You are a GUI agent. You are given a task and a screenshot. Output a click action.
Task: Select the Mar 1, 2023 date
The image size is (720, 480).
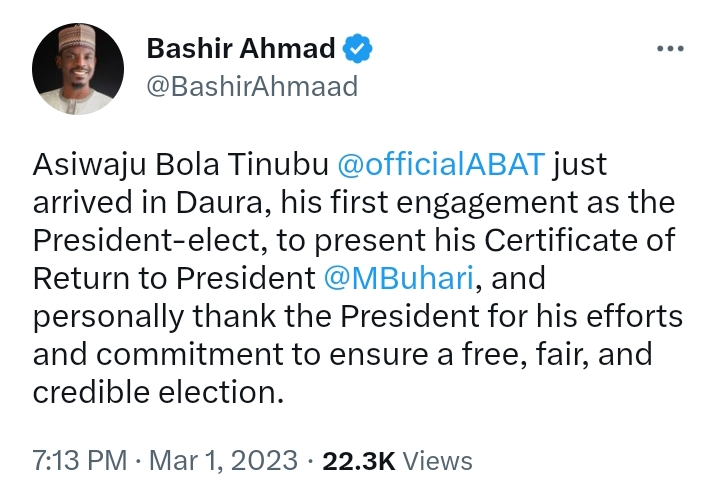point(222,460)
